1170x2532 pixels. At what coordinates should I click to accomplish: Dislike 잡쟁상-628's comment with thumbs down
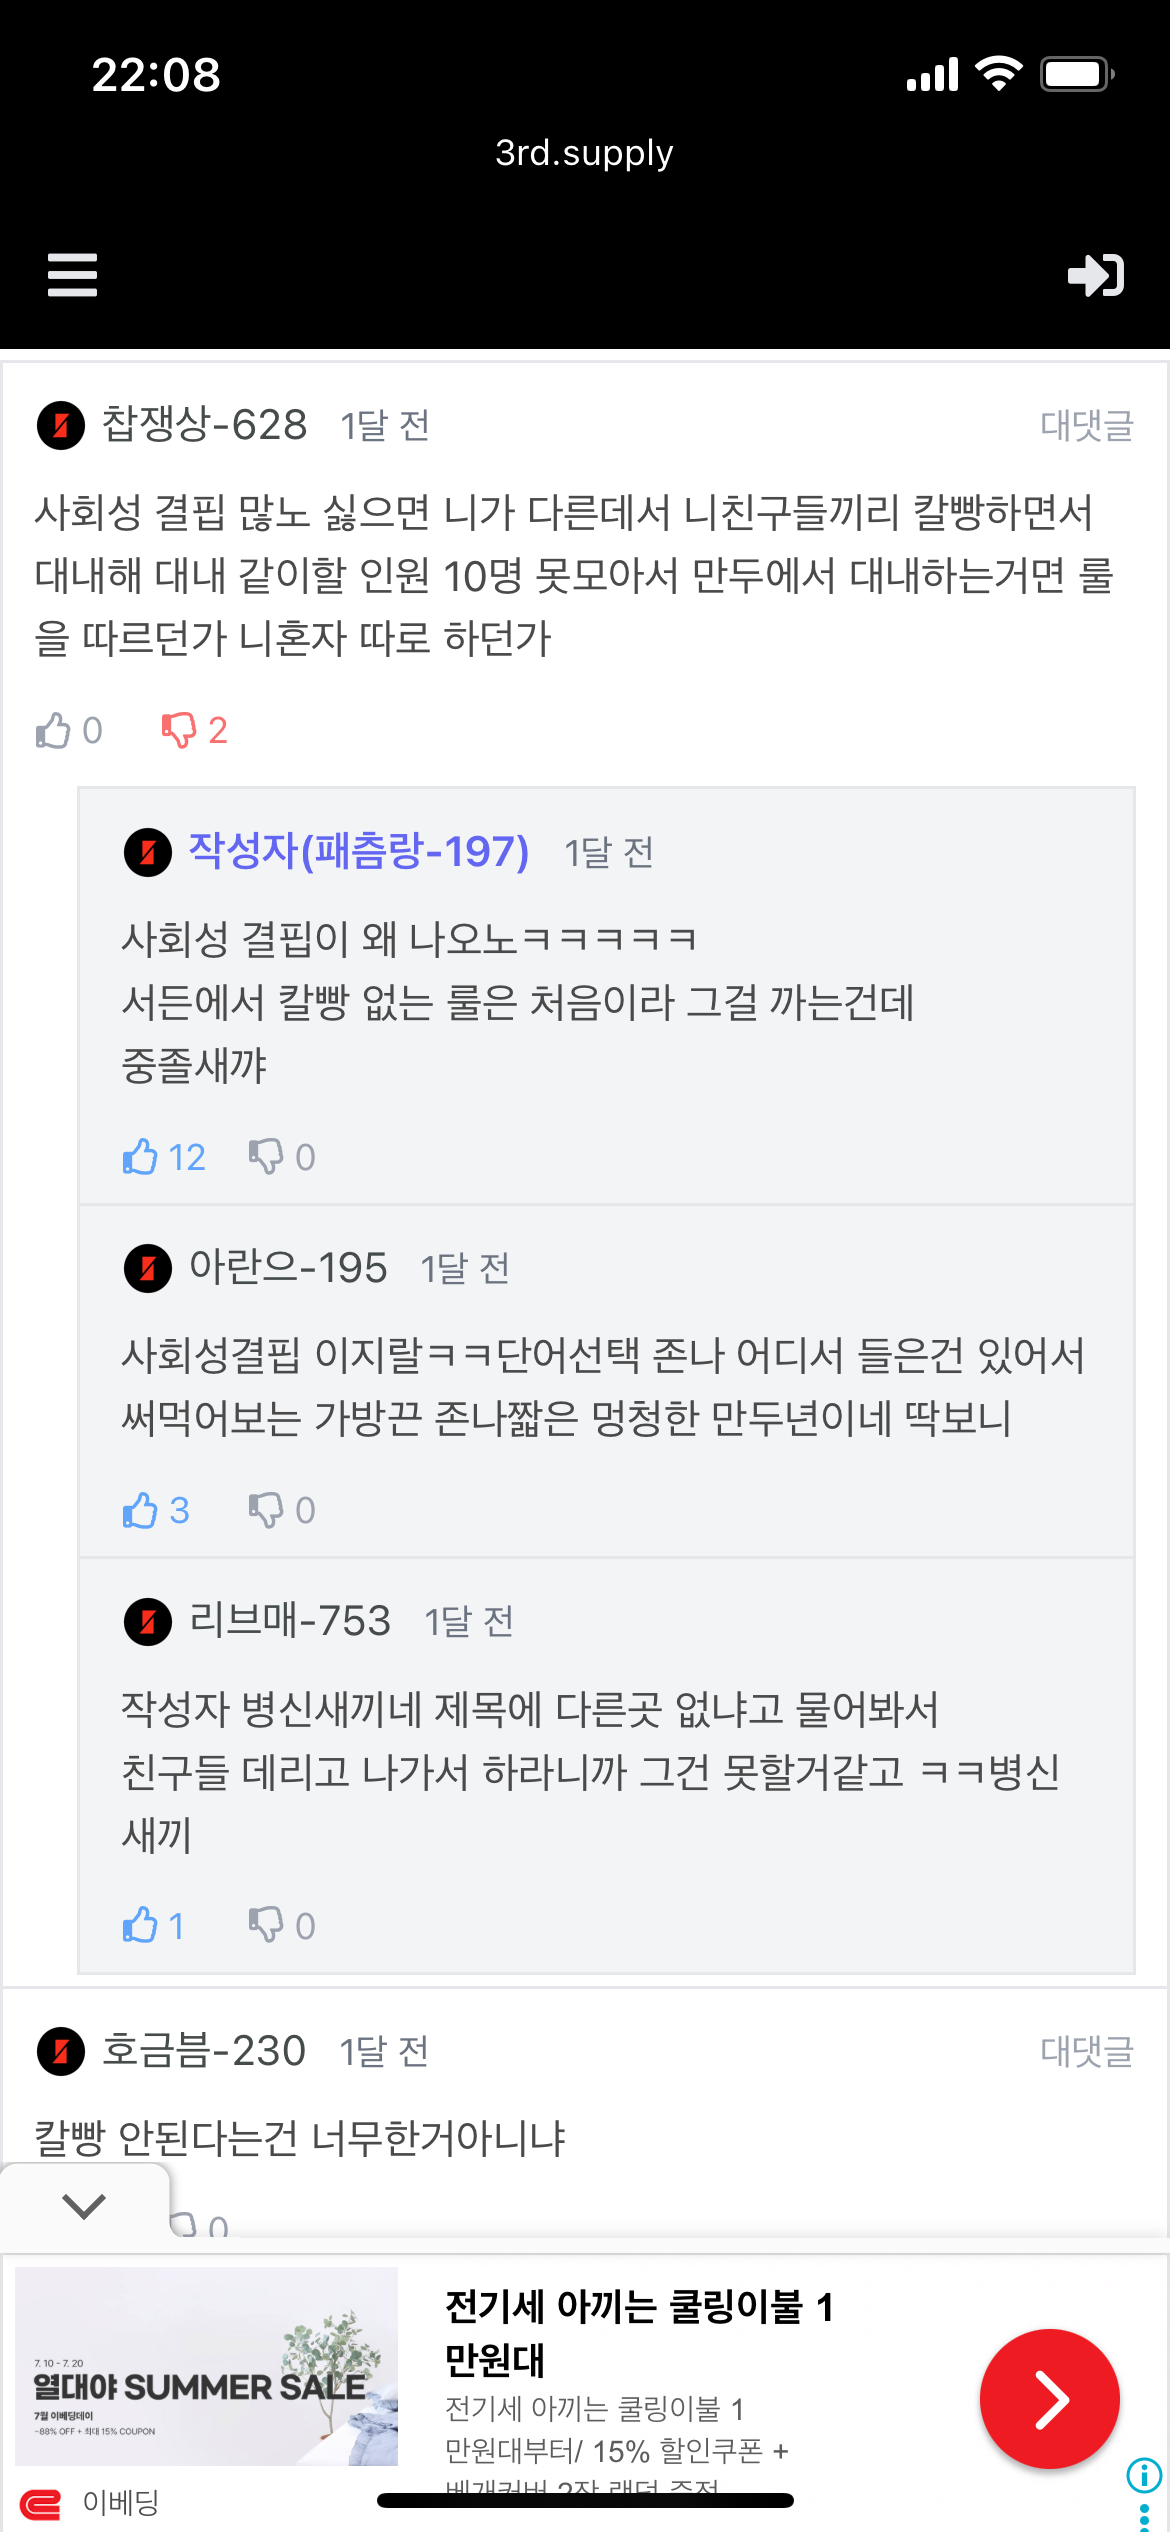pyautogui.click(x=180, y=730)
